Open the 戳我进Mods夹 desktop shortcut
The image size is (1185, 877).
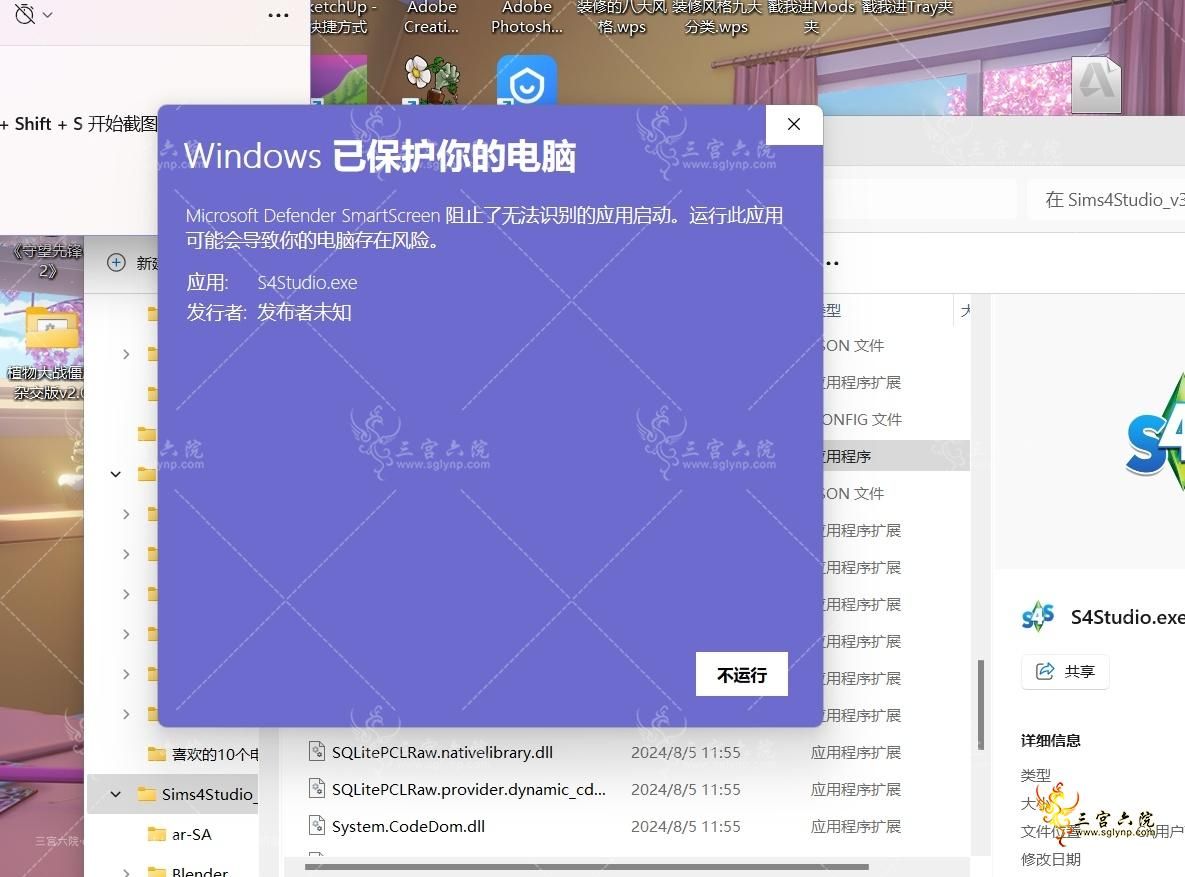pos(811,17)
